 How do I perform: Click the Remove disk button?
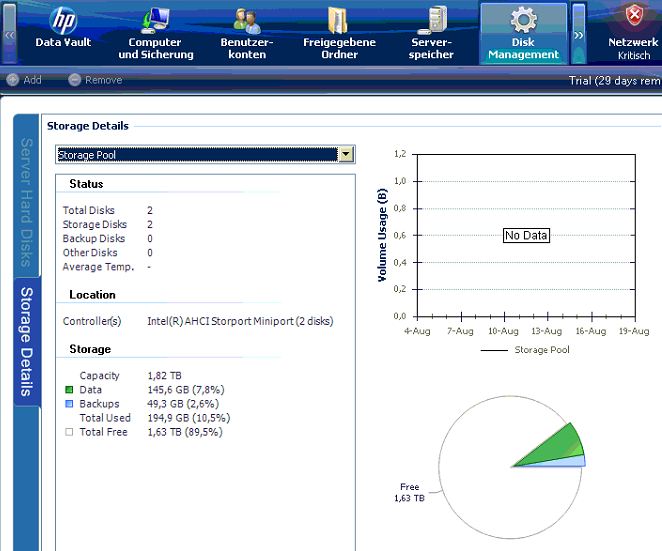95,80
